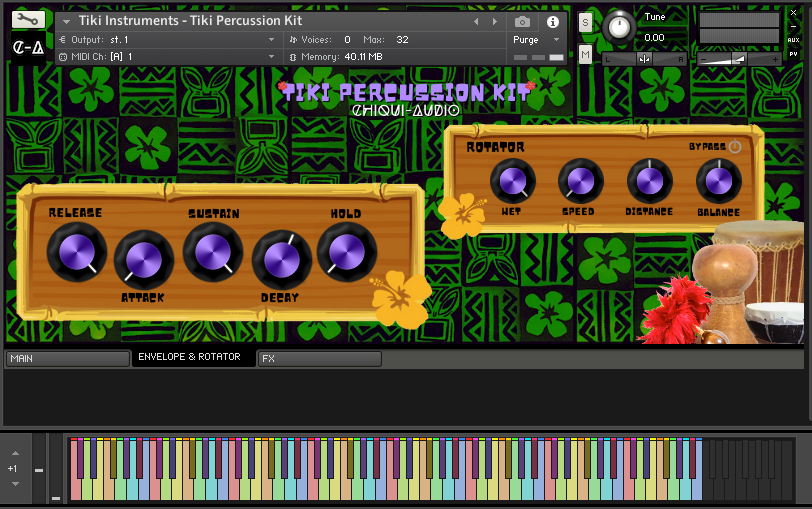Viewport: 812px width, 509px height.
Task: Shift keyboard octave up with arrow
Action: pos(14,453)
